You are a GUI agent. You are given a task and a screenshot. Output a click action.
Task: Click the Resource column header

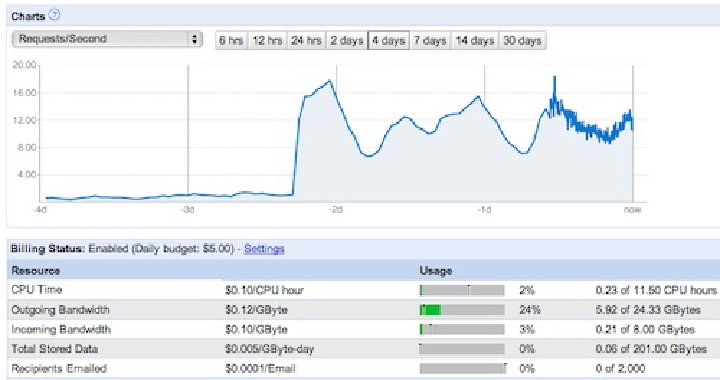35,270
